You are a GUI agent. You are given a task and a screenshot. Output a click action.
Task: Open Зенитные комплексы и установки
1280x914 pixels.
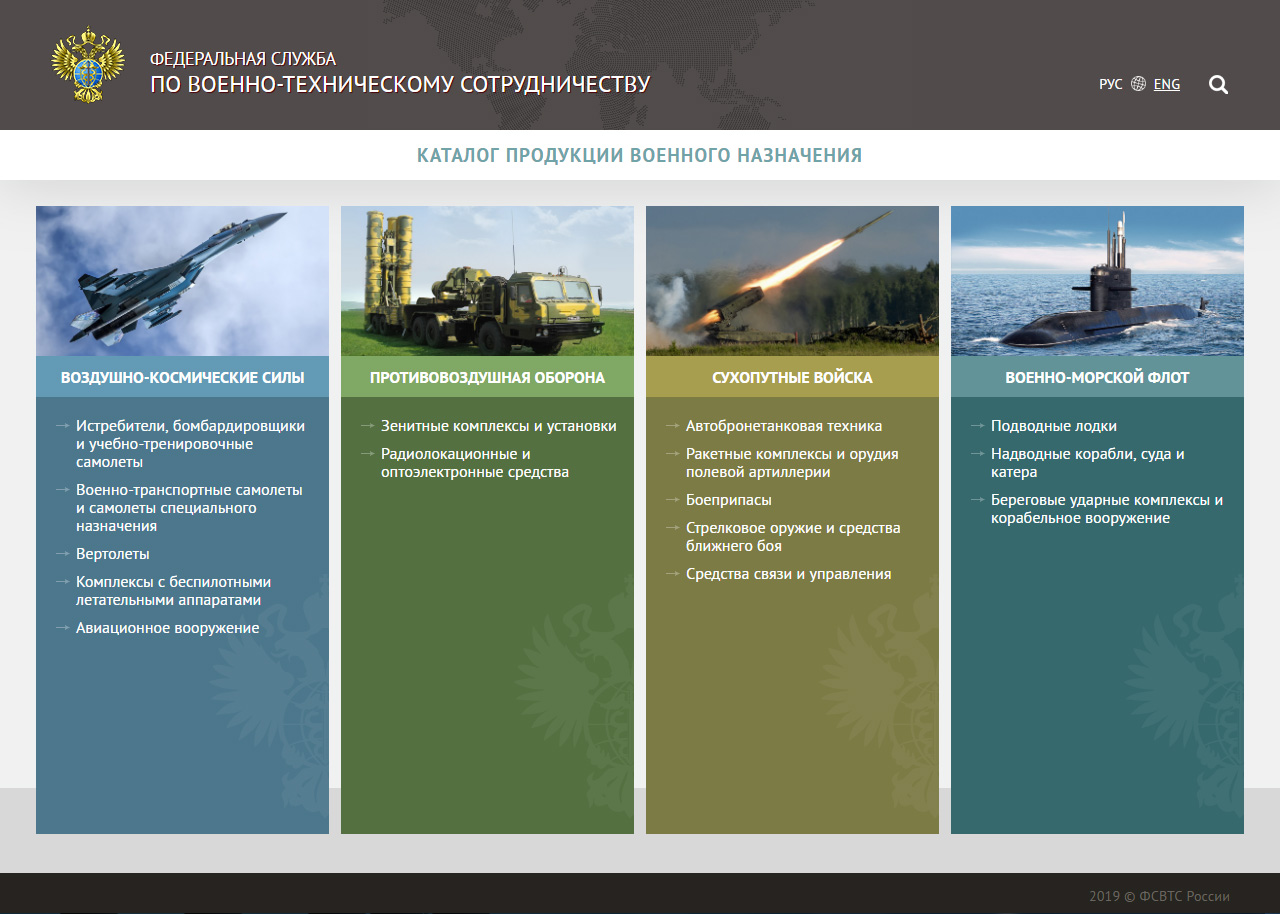[x=499, y=426]
